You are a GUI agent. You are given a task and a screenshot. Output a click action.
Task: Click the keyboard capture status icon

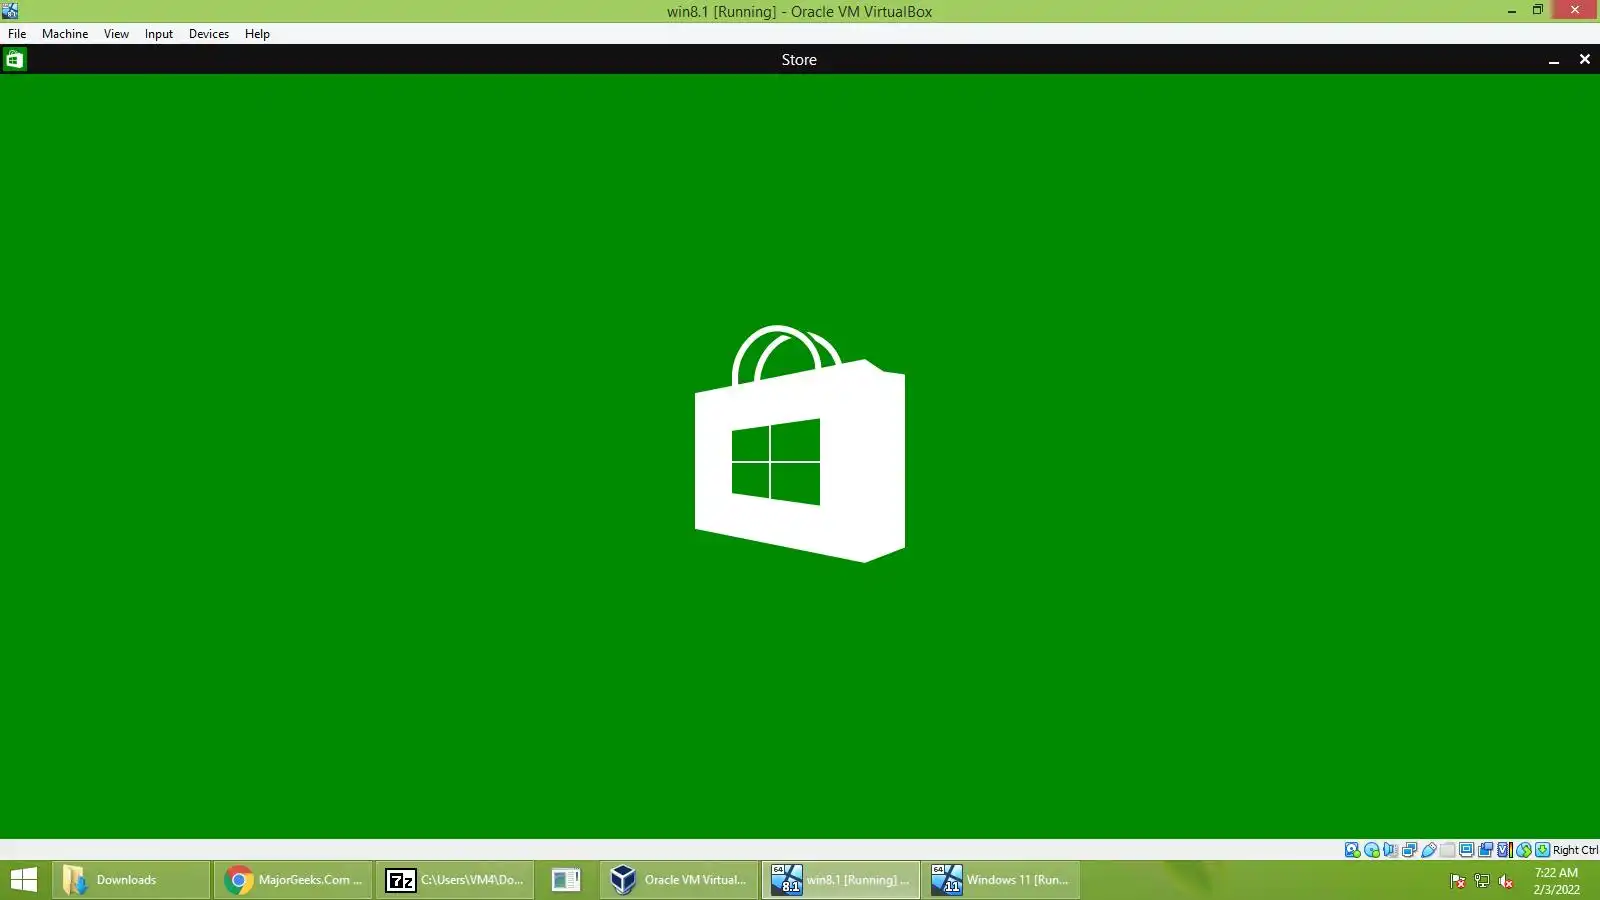(x=1543, y=850)
